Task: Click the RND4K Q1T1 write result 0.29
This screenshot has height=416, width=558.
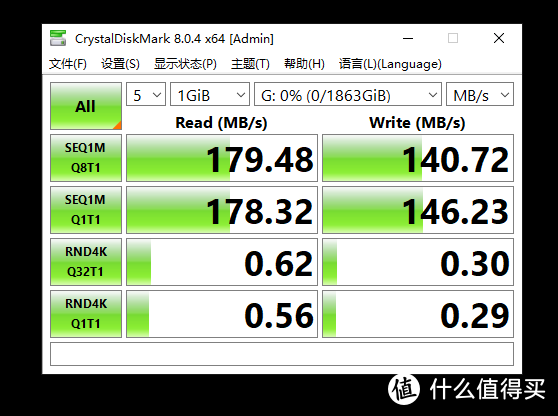Action: (418, 314)
